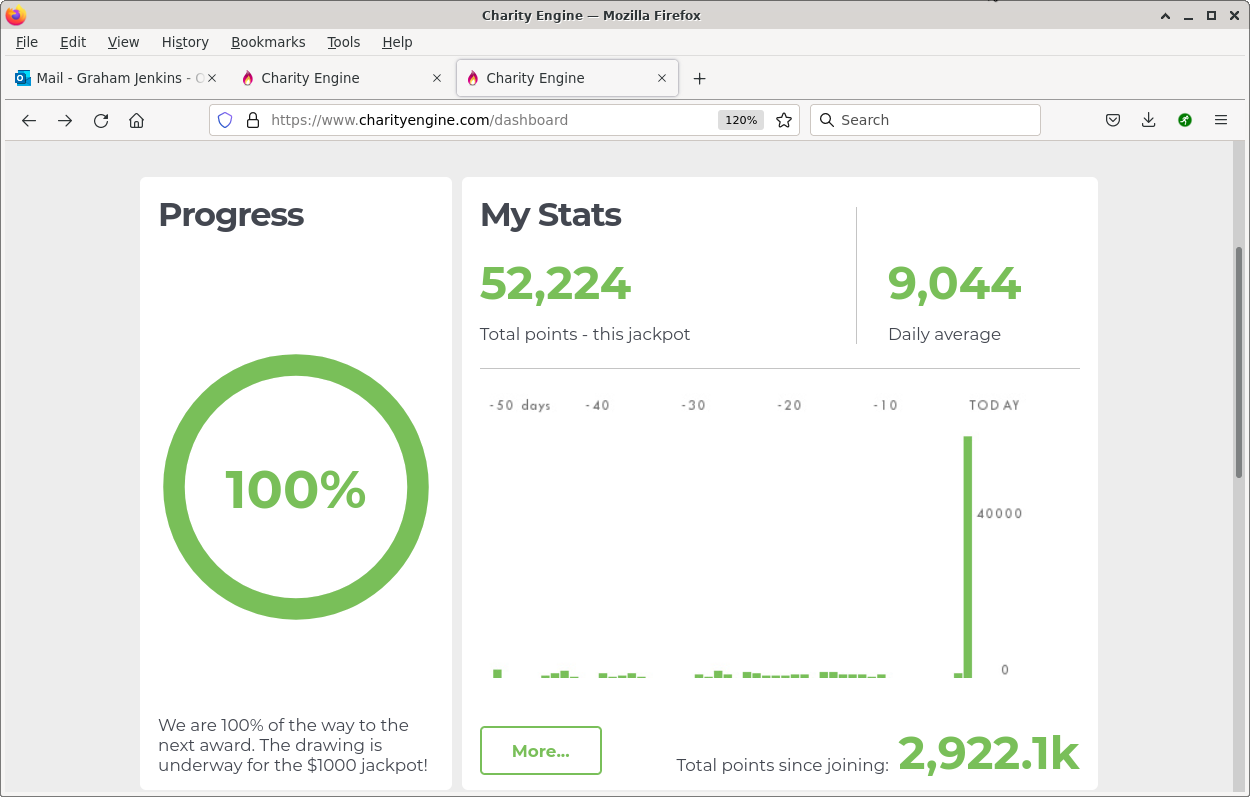Image resolution: width=1250 pixels, height=797 pixels.
Task: Click the 100% progress ring
Action: tap(296, 487)
